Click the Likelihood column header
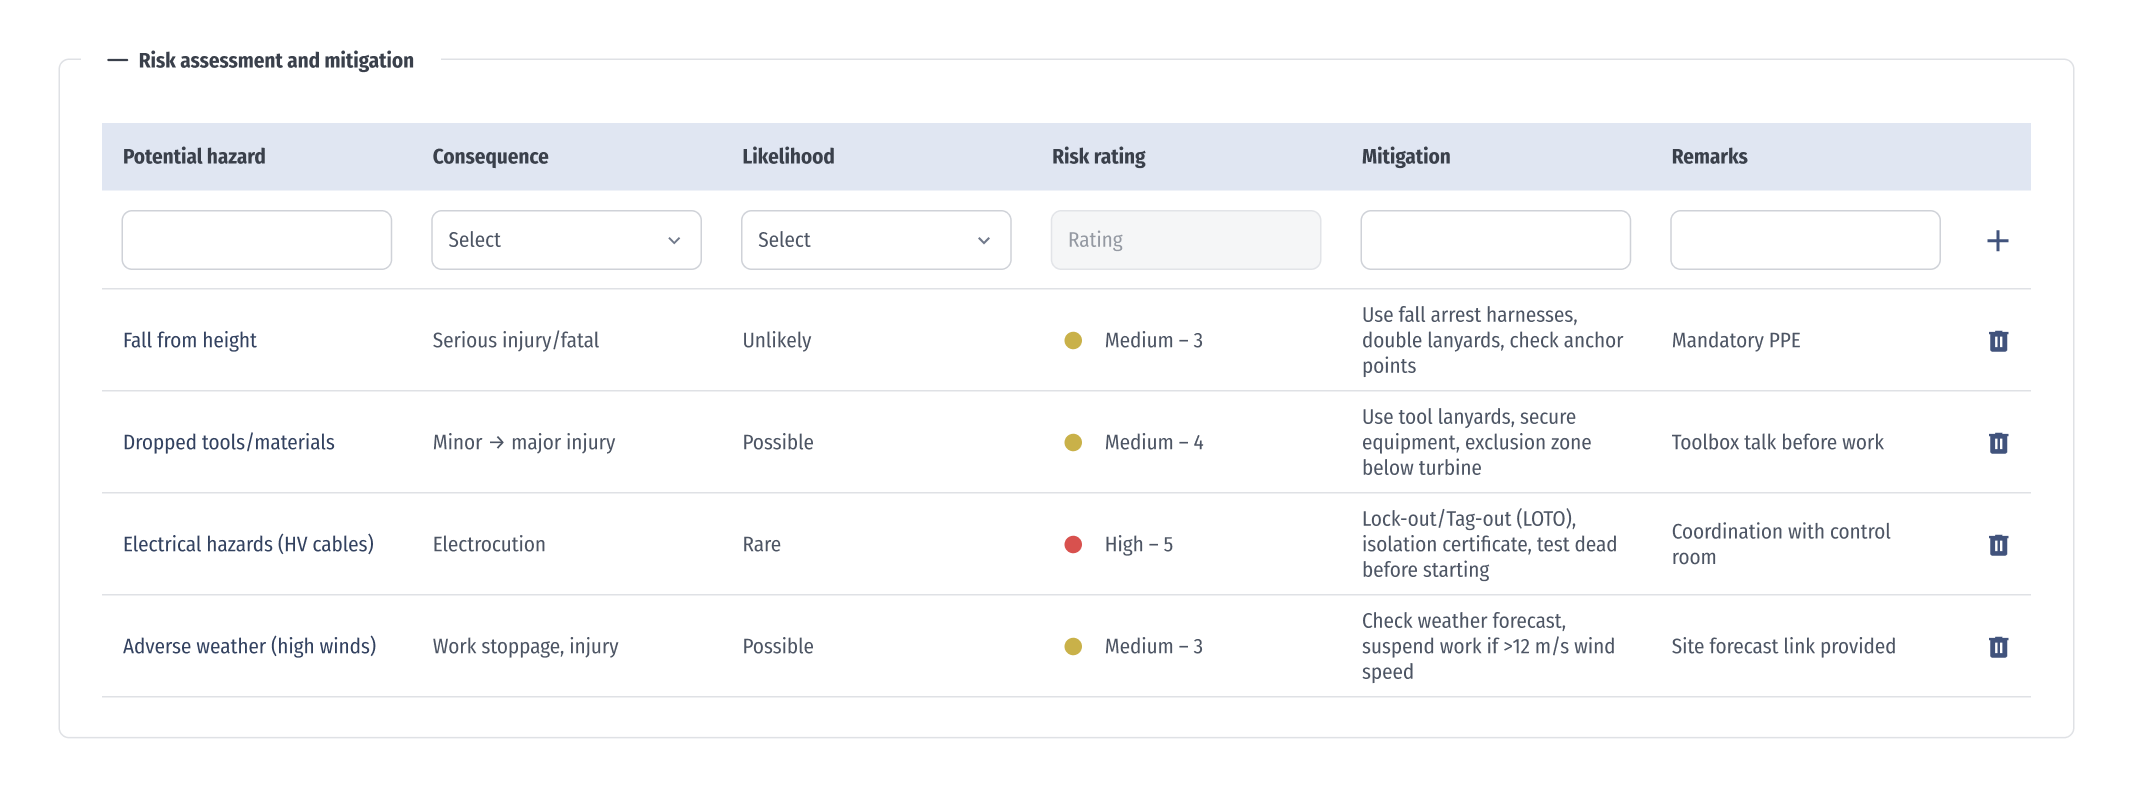 pos(788,157)
